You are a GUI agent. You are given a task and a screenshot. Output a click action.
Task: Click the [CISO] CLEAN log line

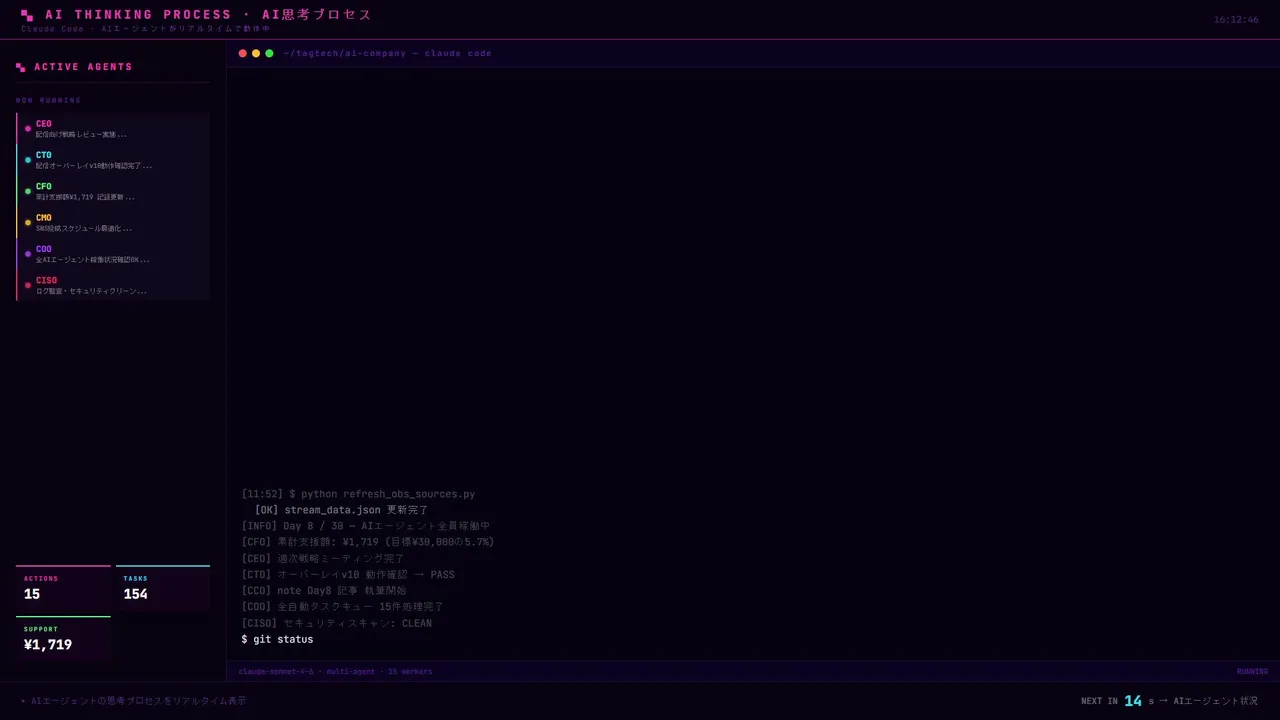(x=337, y=623)
